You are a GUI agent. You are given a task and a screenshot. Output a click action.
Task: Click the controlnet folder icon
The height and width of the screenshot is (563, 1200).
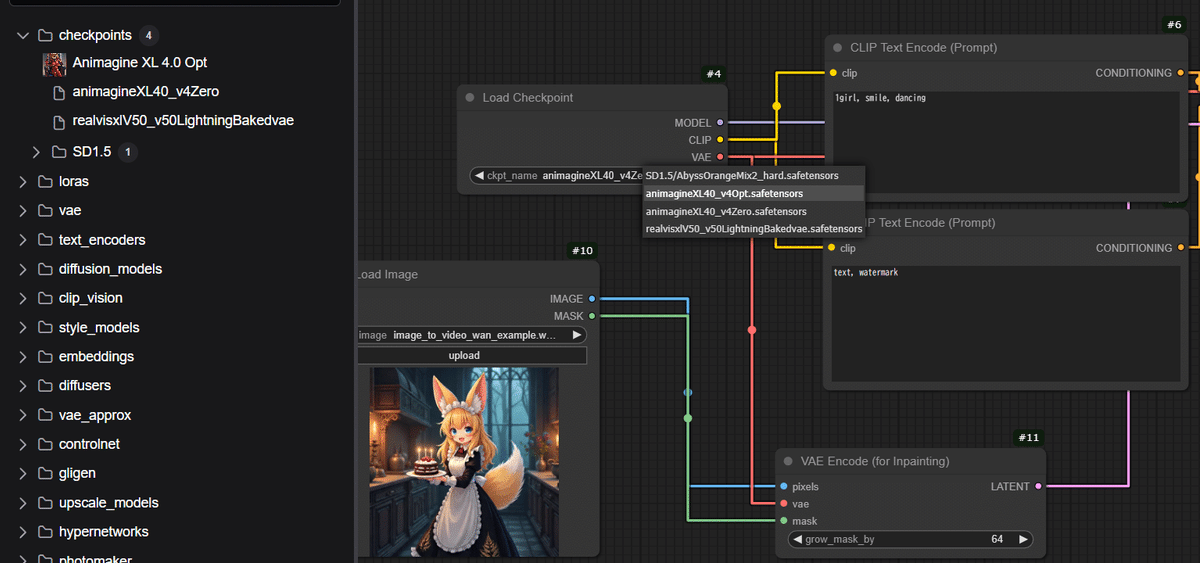pyautogui.click(x=45, y=444)
